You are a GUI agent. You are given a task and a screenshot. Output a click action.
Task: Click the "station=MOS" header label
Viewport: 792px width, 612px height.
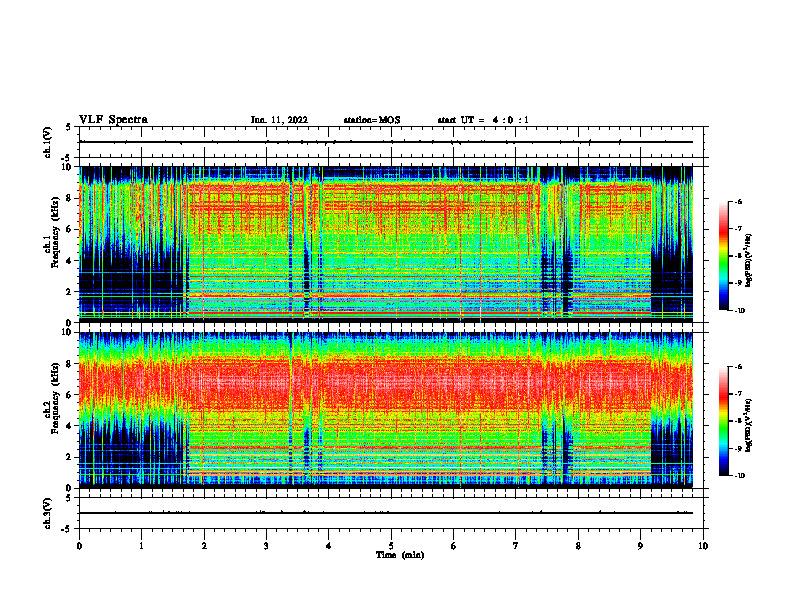click(x=372, y=120)
